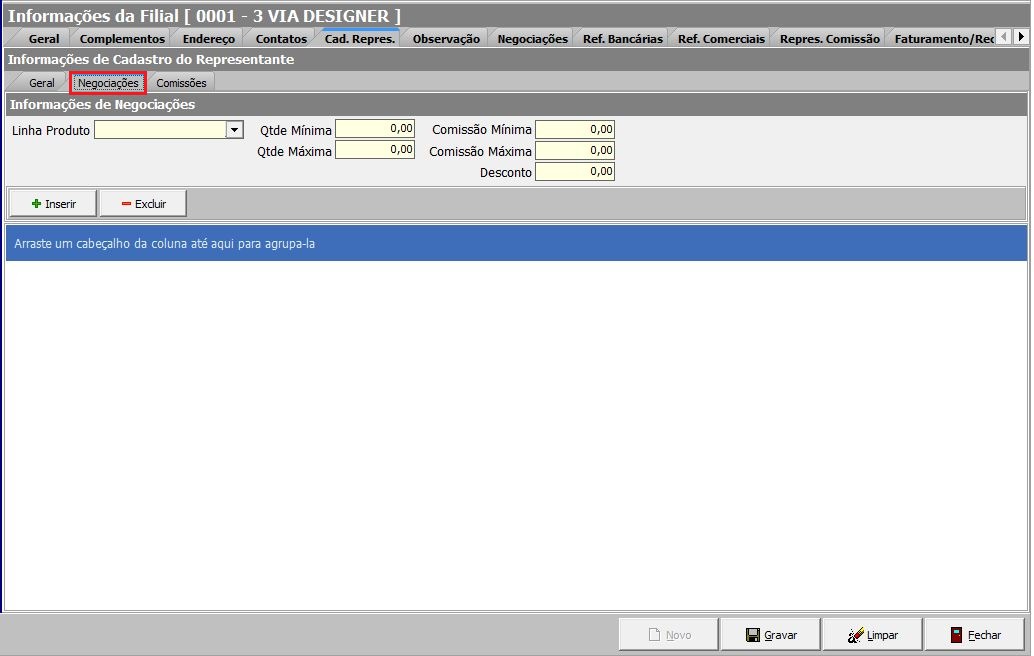
Task: Select the Contatos tab
Action: click(x=281, y=39)
